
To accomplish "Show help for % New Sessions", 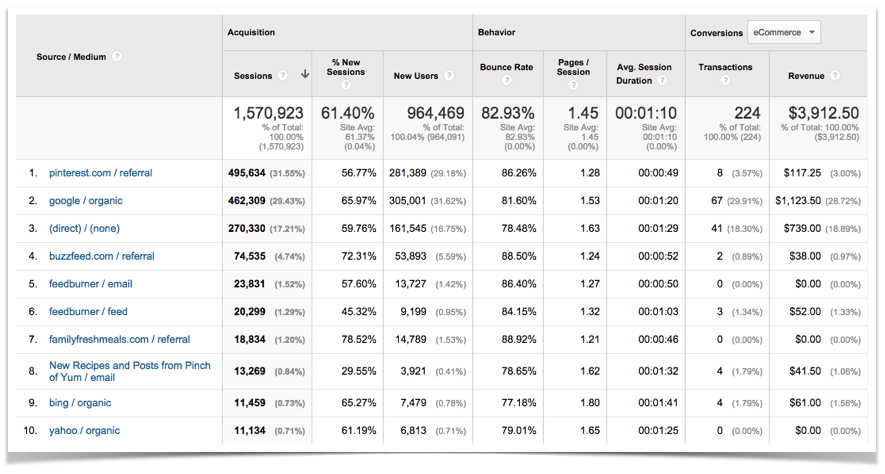I will click(x=346, y=85).
